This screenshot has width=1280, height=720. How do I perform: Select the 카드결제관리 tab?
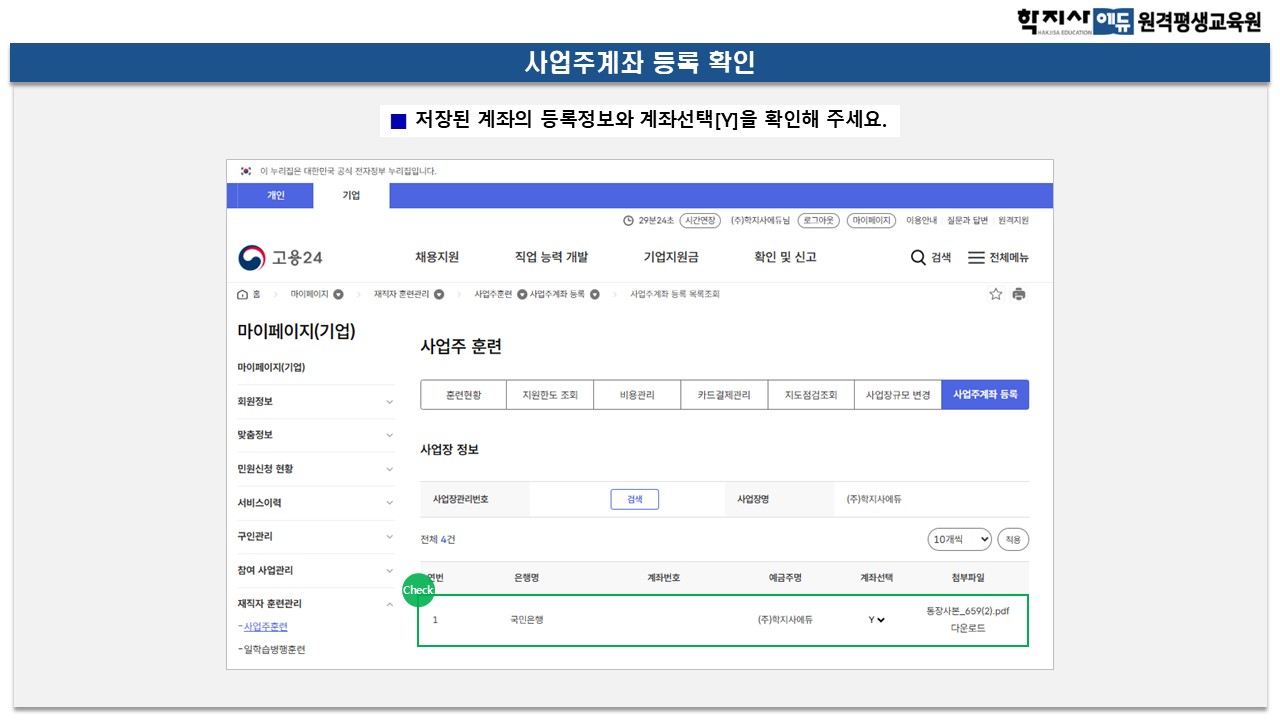pyautogui.click(x=723, y=395)
